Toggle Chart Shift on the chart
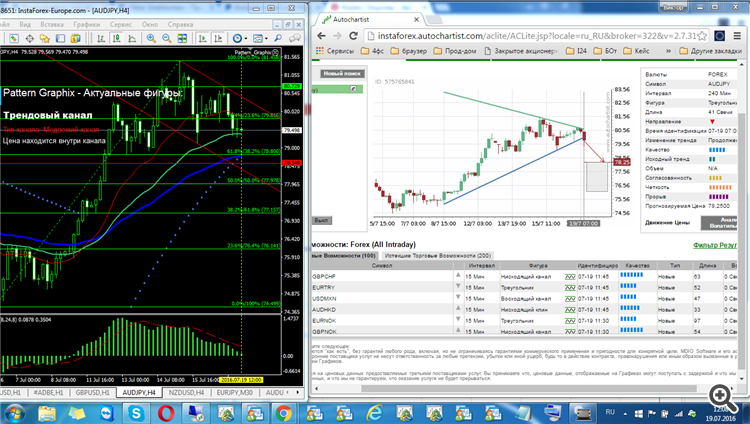750x424 pixels. click(218, 38)
